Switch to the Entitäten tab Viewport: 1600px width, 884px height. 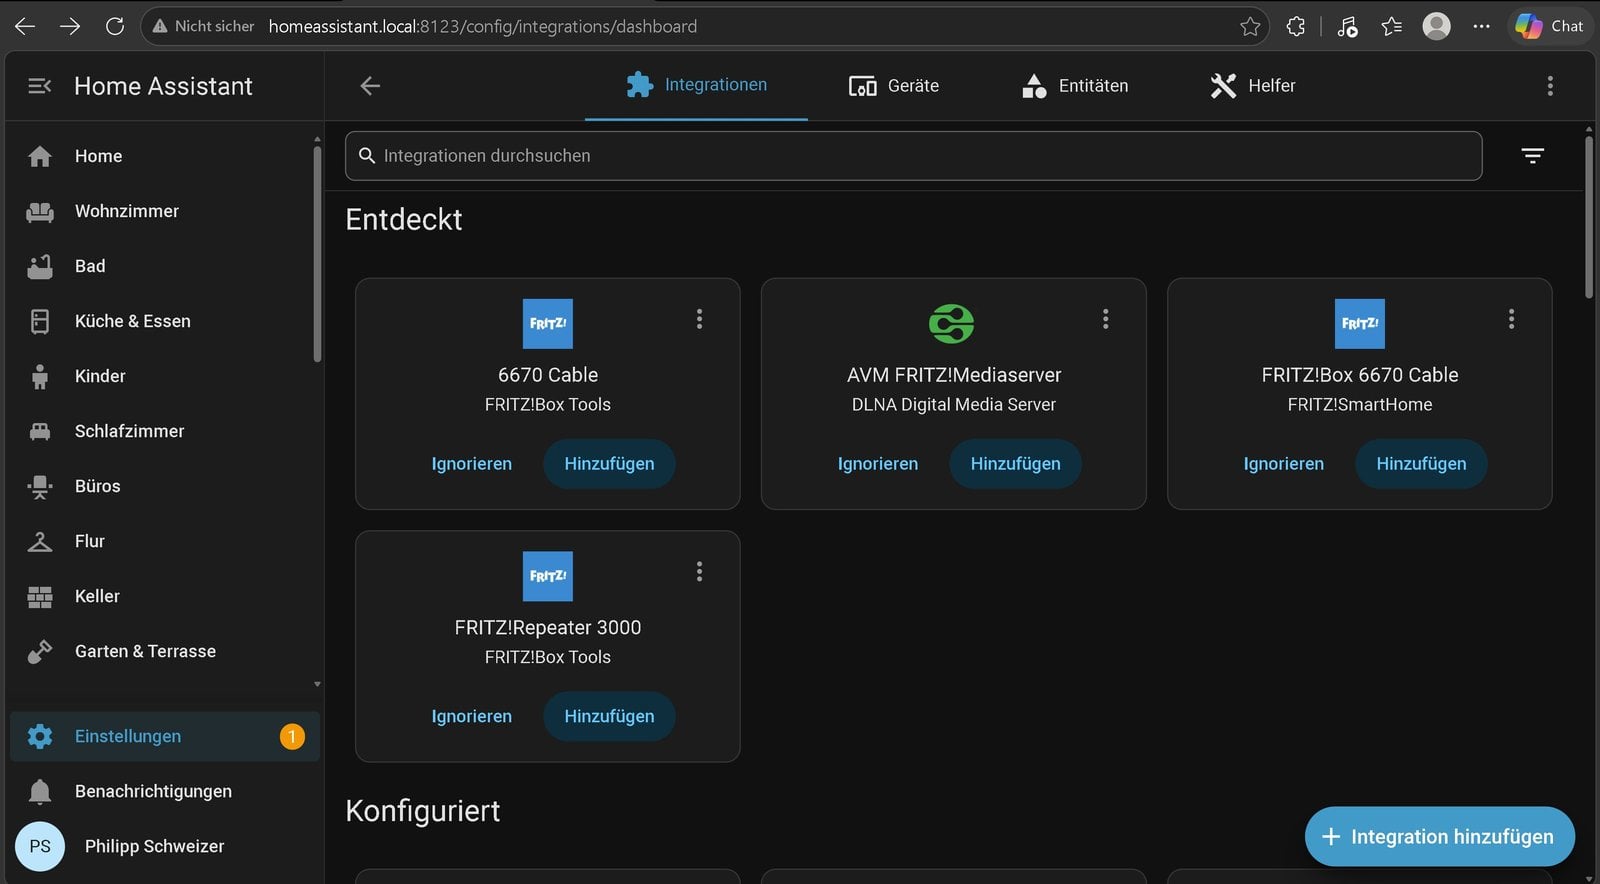pyautogui.click(x=1075, y=86)
